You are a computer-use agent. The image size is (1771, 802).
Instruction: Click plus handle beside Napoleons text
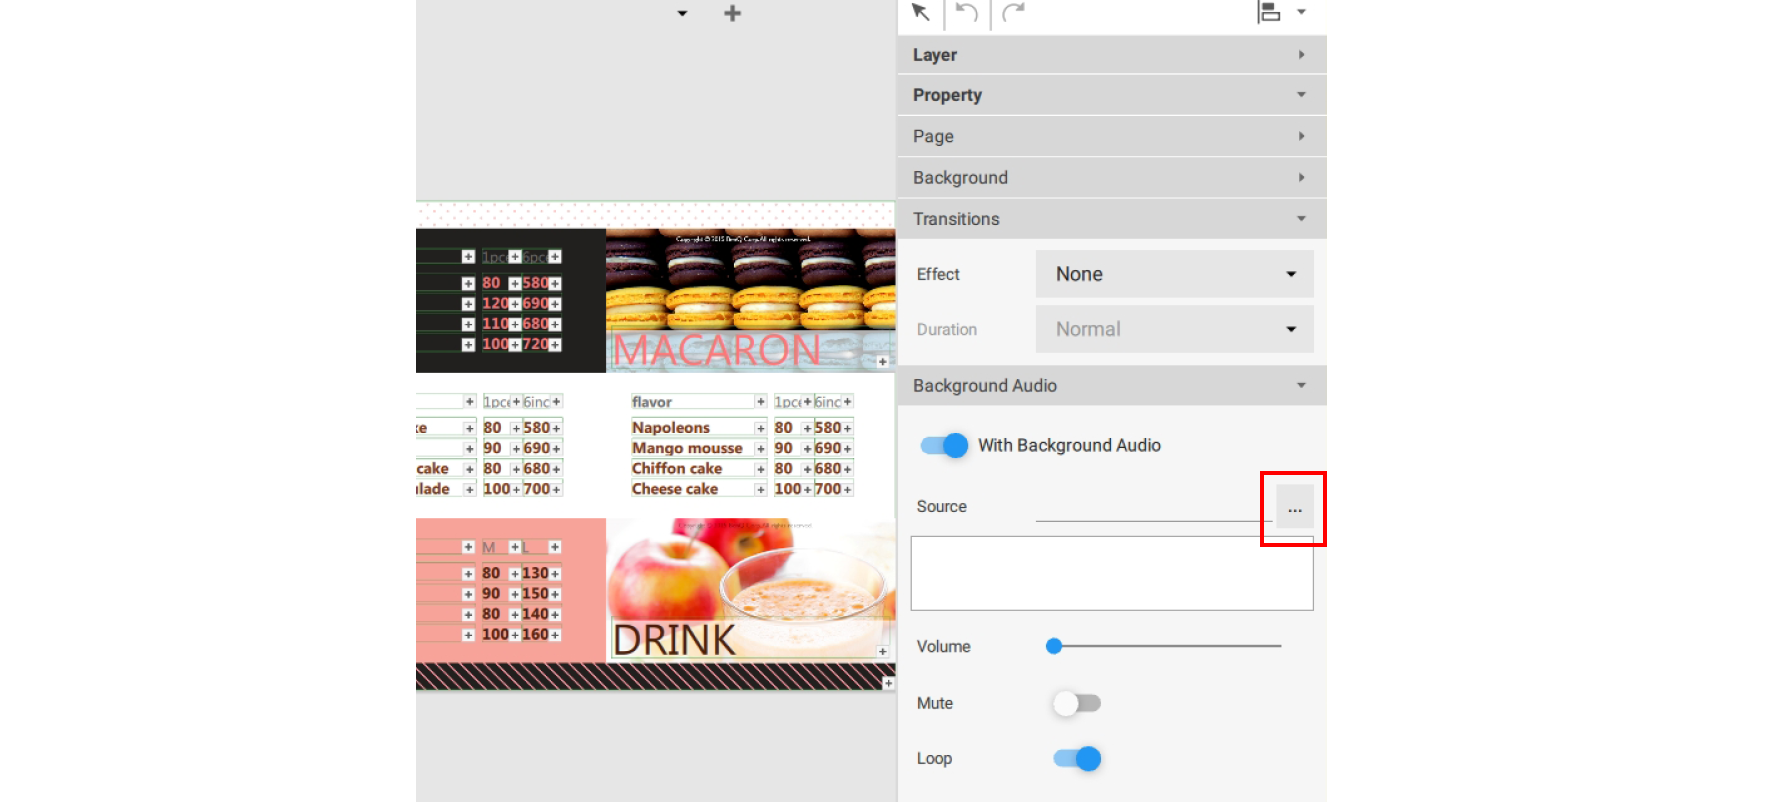[x=760, y=428]
